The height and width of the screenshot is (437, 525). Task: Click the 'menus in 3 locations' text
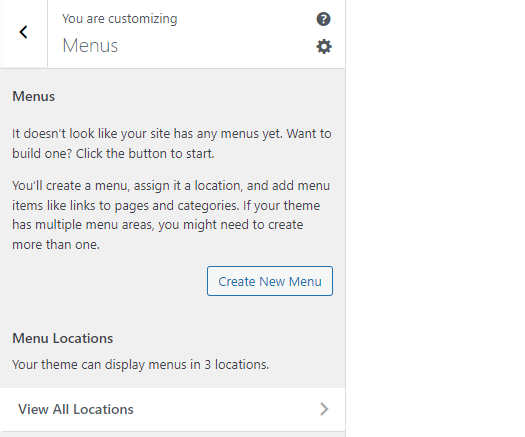[x=209, y=365]
